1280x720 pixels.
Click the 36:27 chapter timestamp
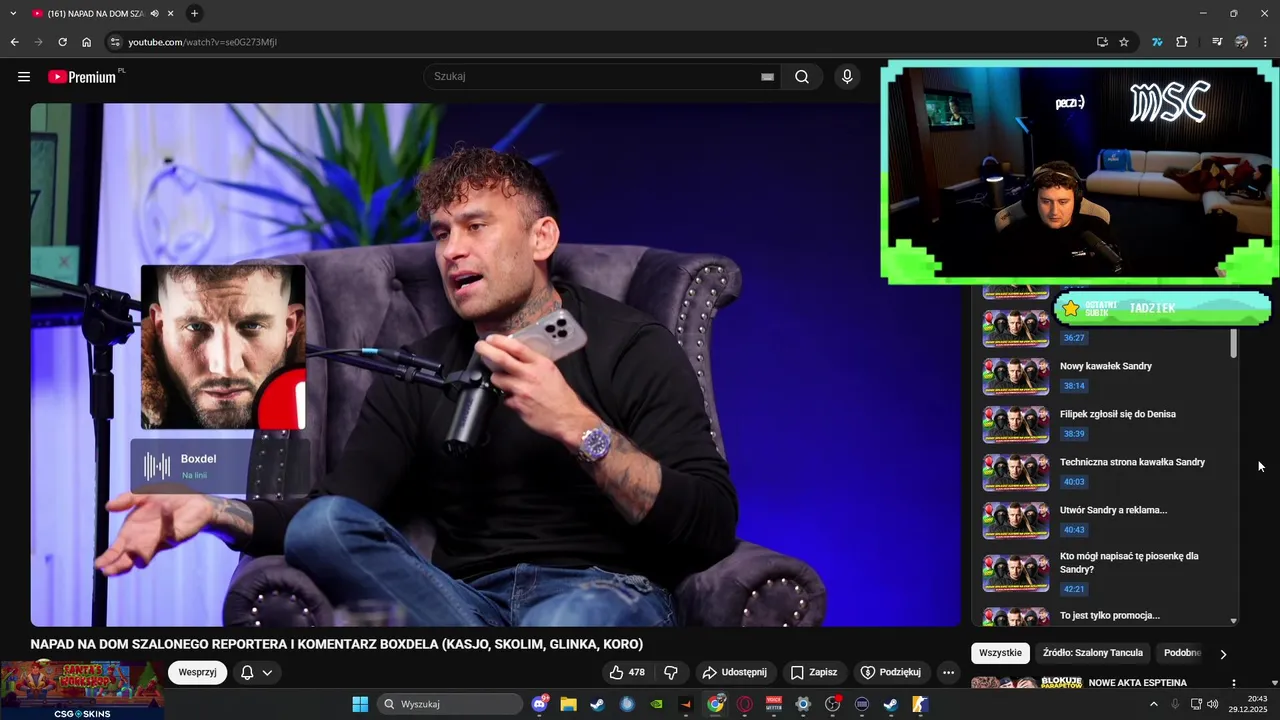pyautogui.click(x=1074, y=338)
